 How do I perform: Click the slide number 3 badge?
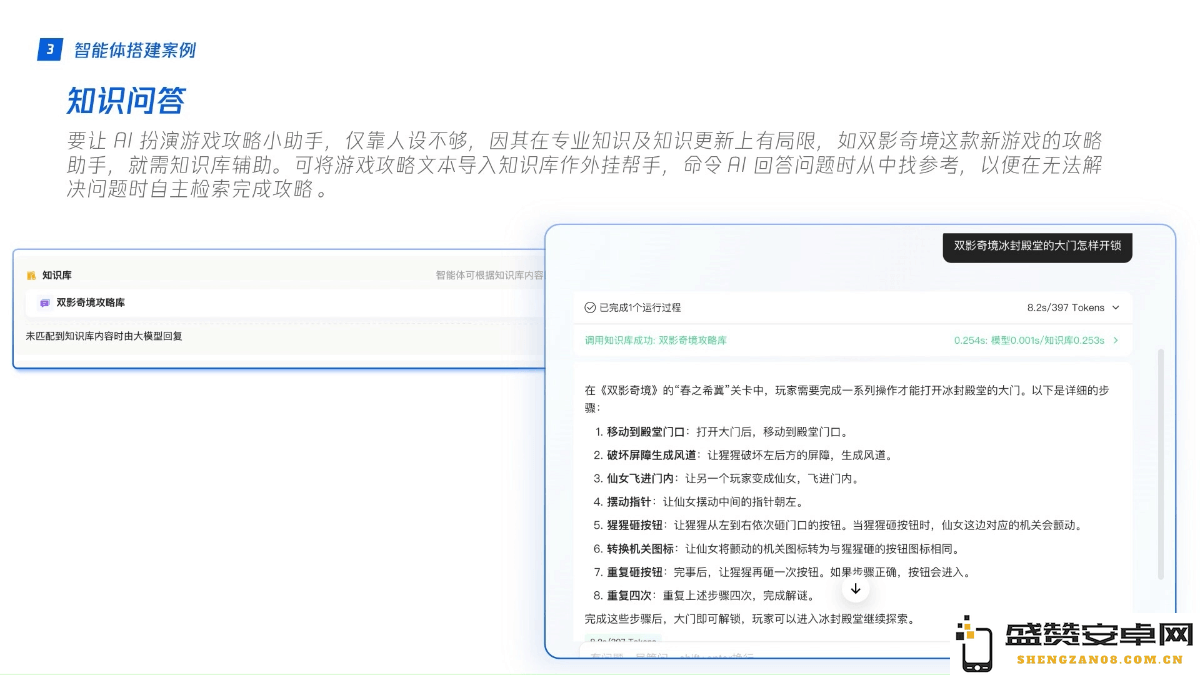[x=50, y=50]
